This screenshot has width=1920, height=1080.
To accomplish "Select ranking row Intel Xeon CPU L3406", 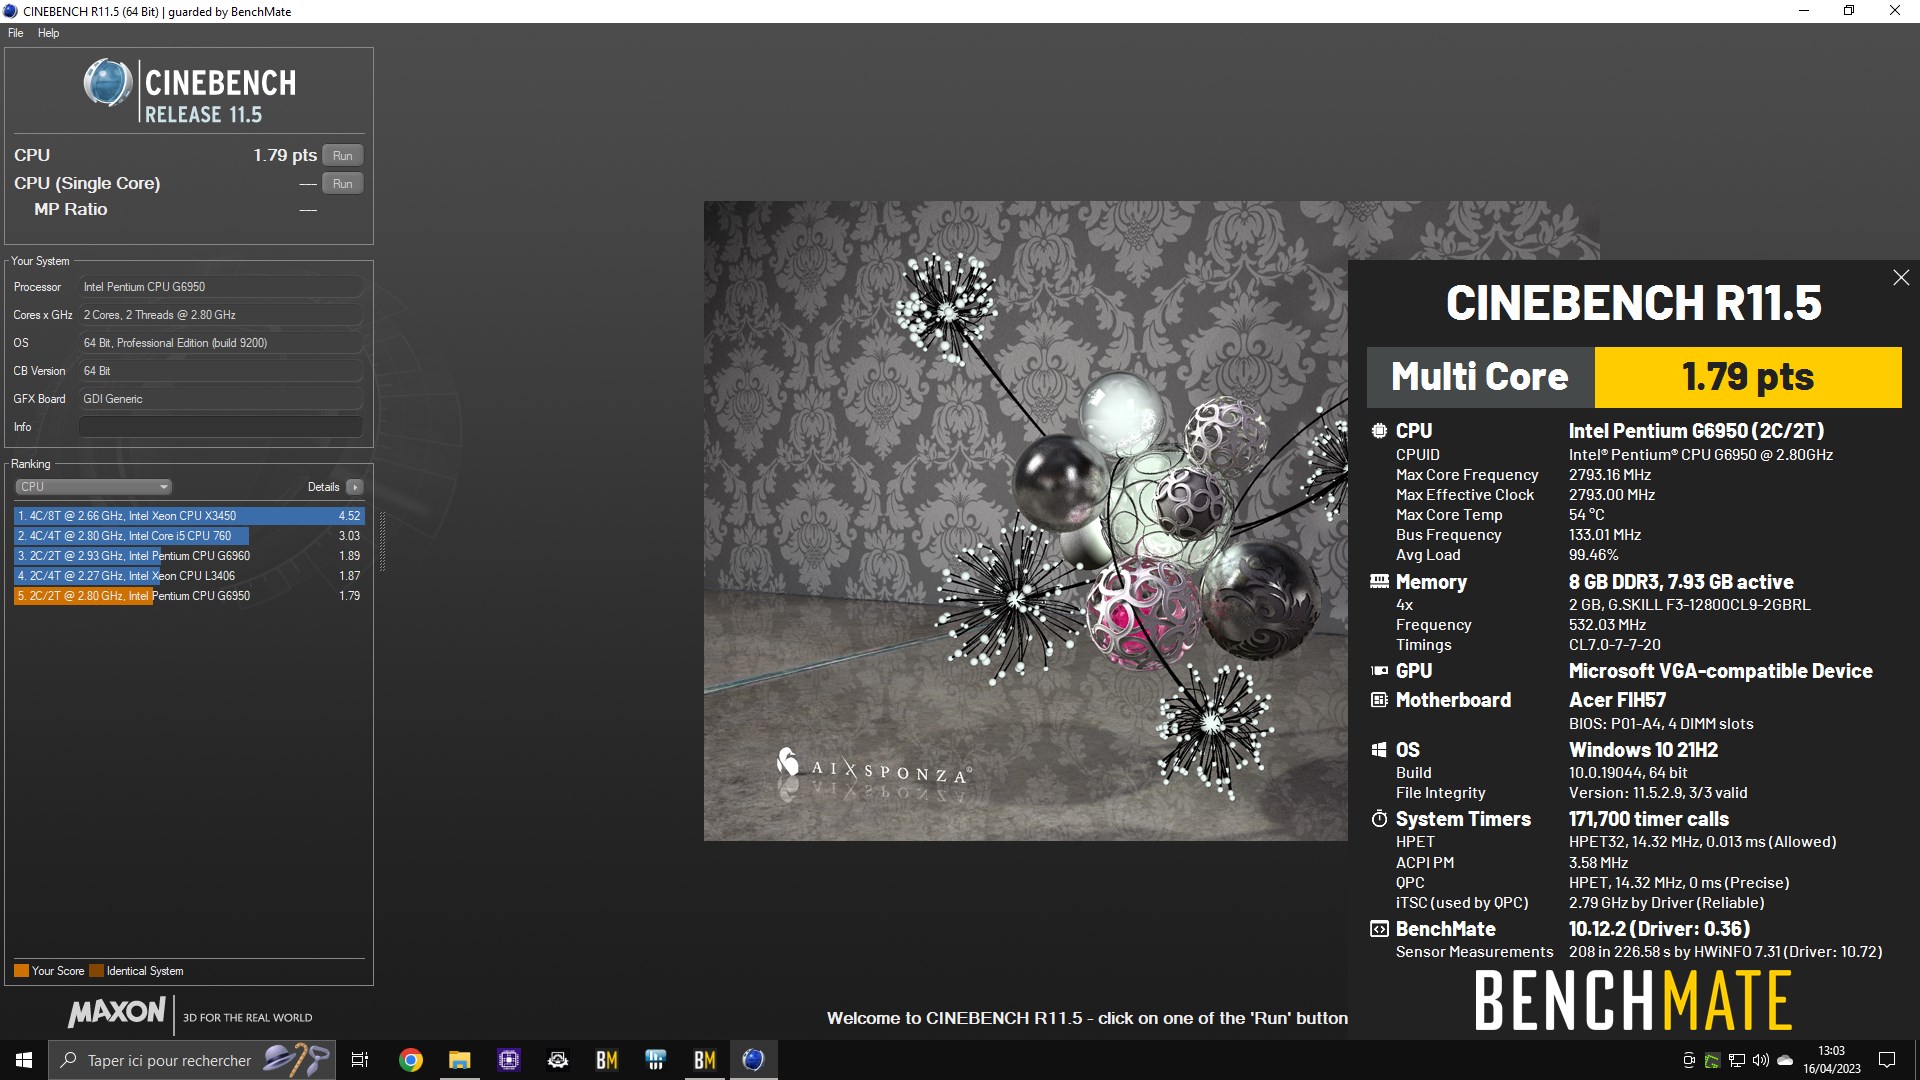I will [189, 576].
